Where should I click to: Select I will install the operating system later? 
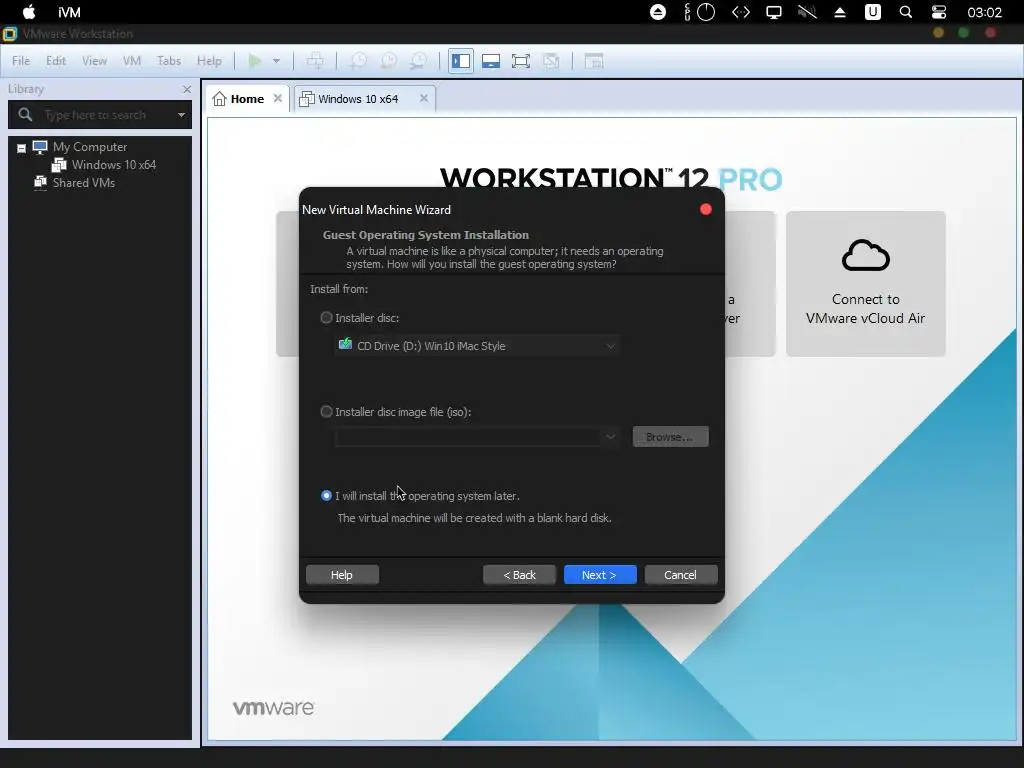click(x=327, y=496)
